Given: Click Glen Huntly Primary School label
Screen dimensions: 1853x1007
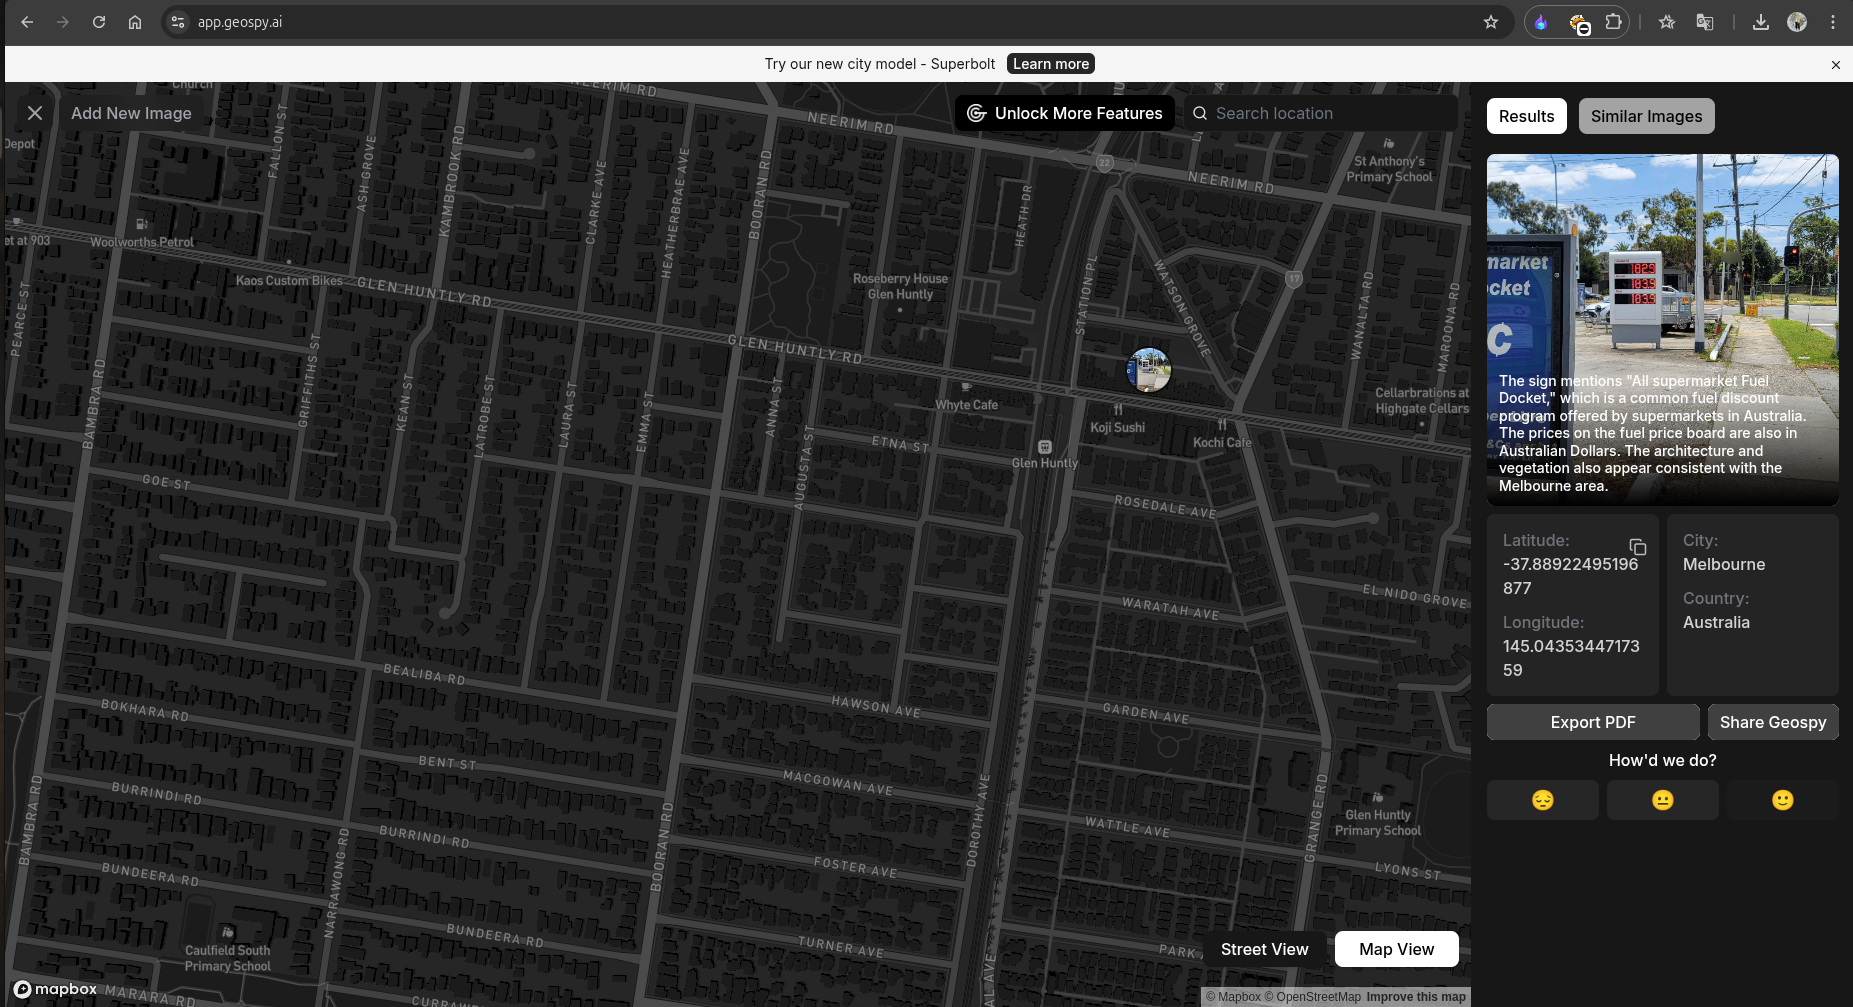Looking at the screenshot, I should tap(1377, 823).
